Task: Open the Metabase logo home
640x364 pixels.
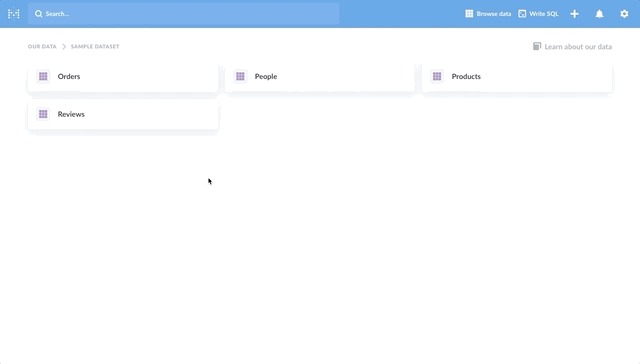Action: pyautogui.click(x=13, y=14)
